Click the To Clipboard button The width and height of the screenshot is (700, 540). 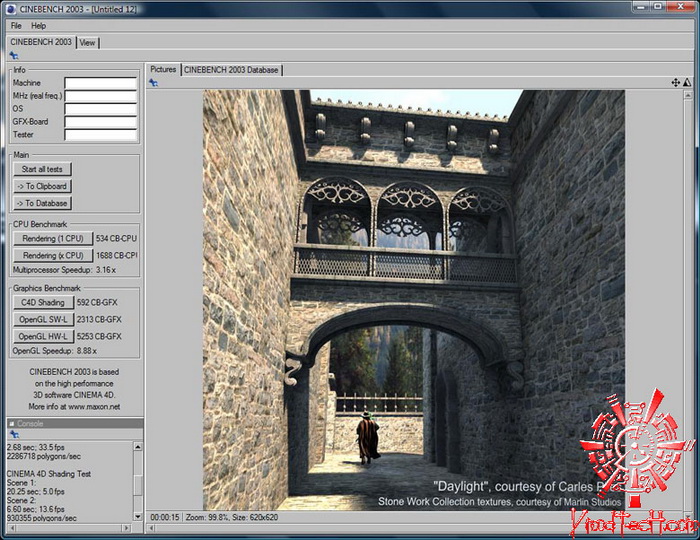[x=42, y=186]
